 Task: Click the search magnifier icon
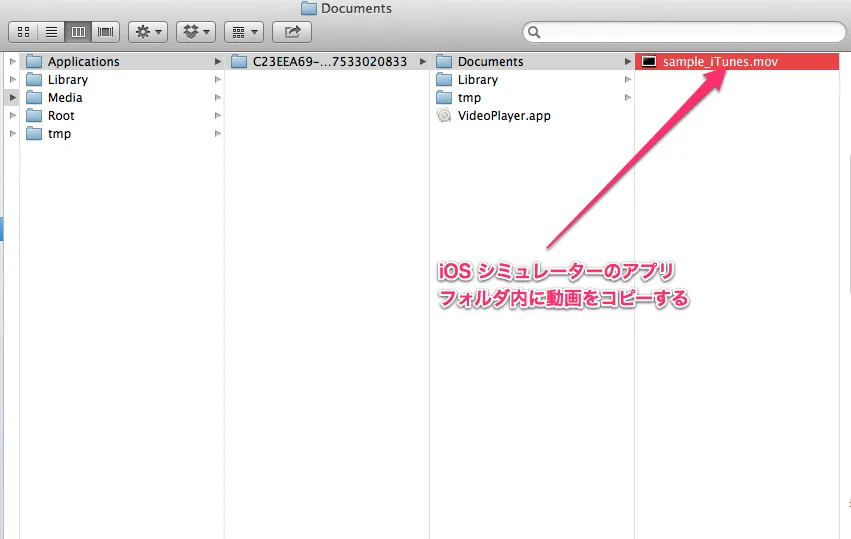(x=534, y=32)
